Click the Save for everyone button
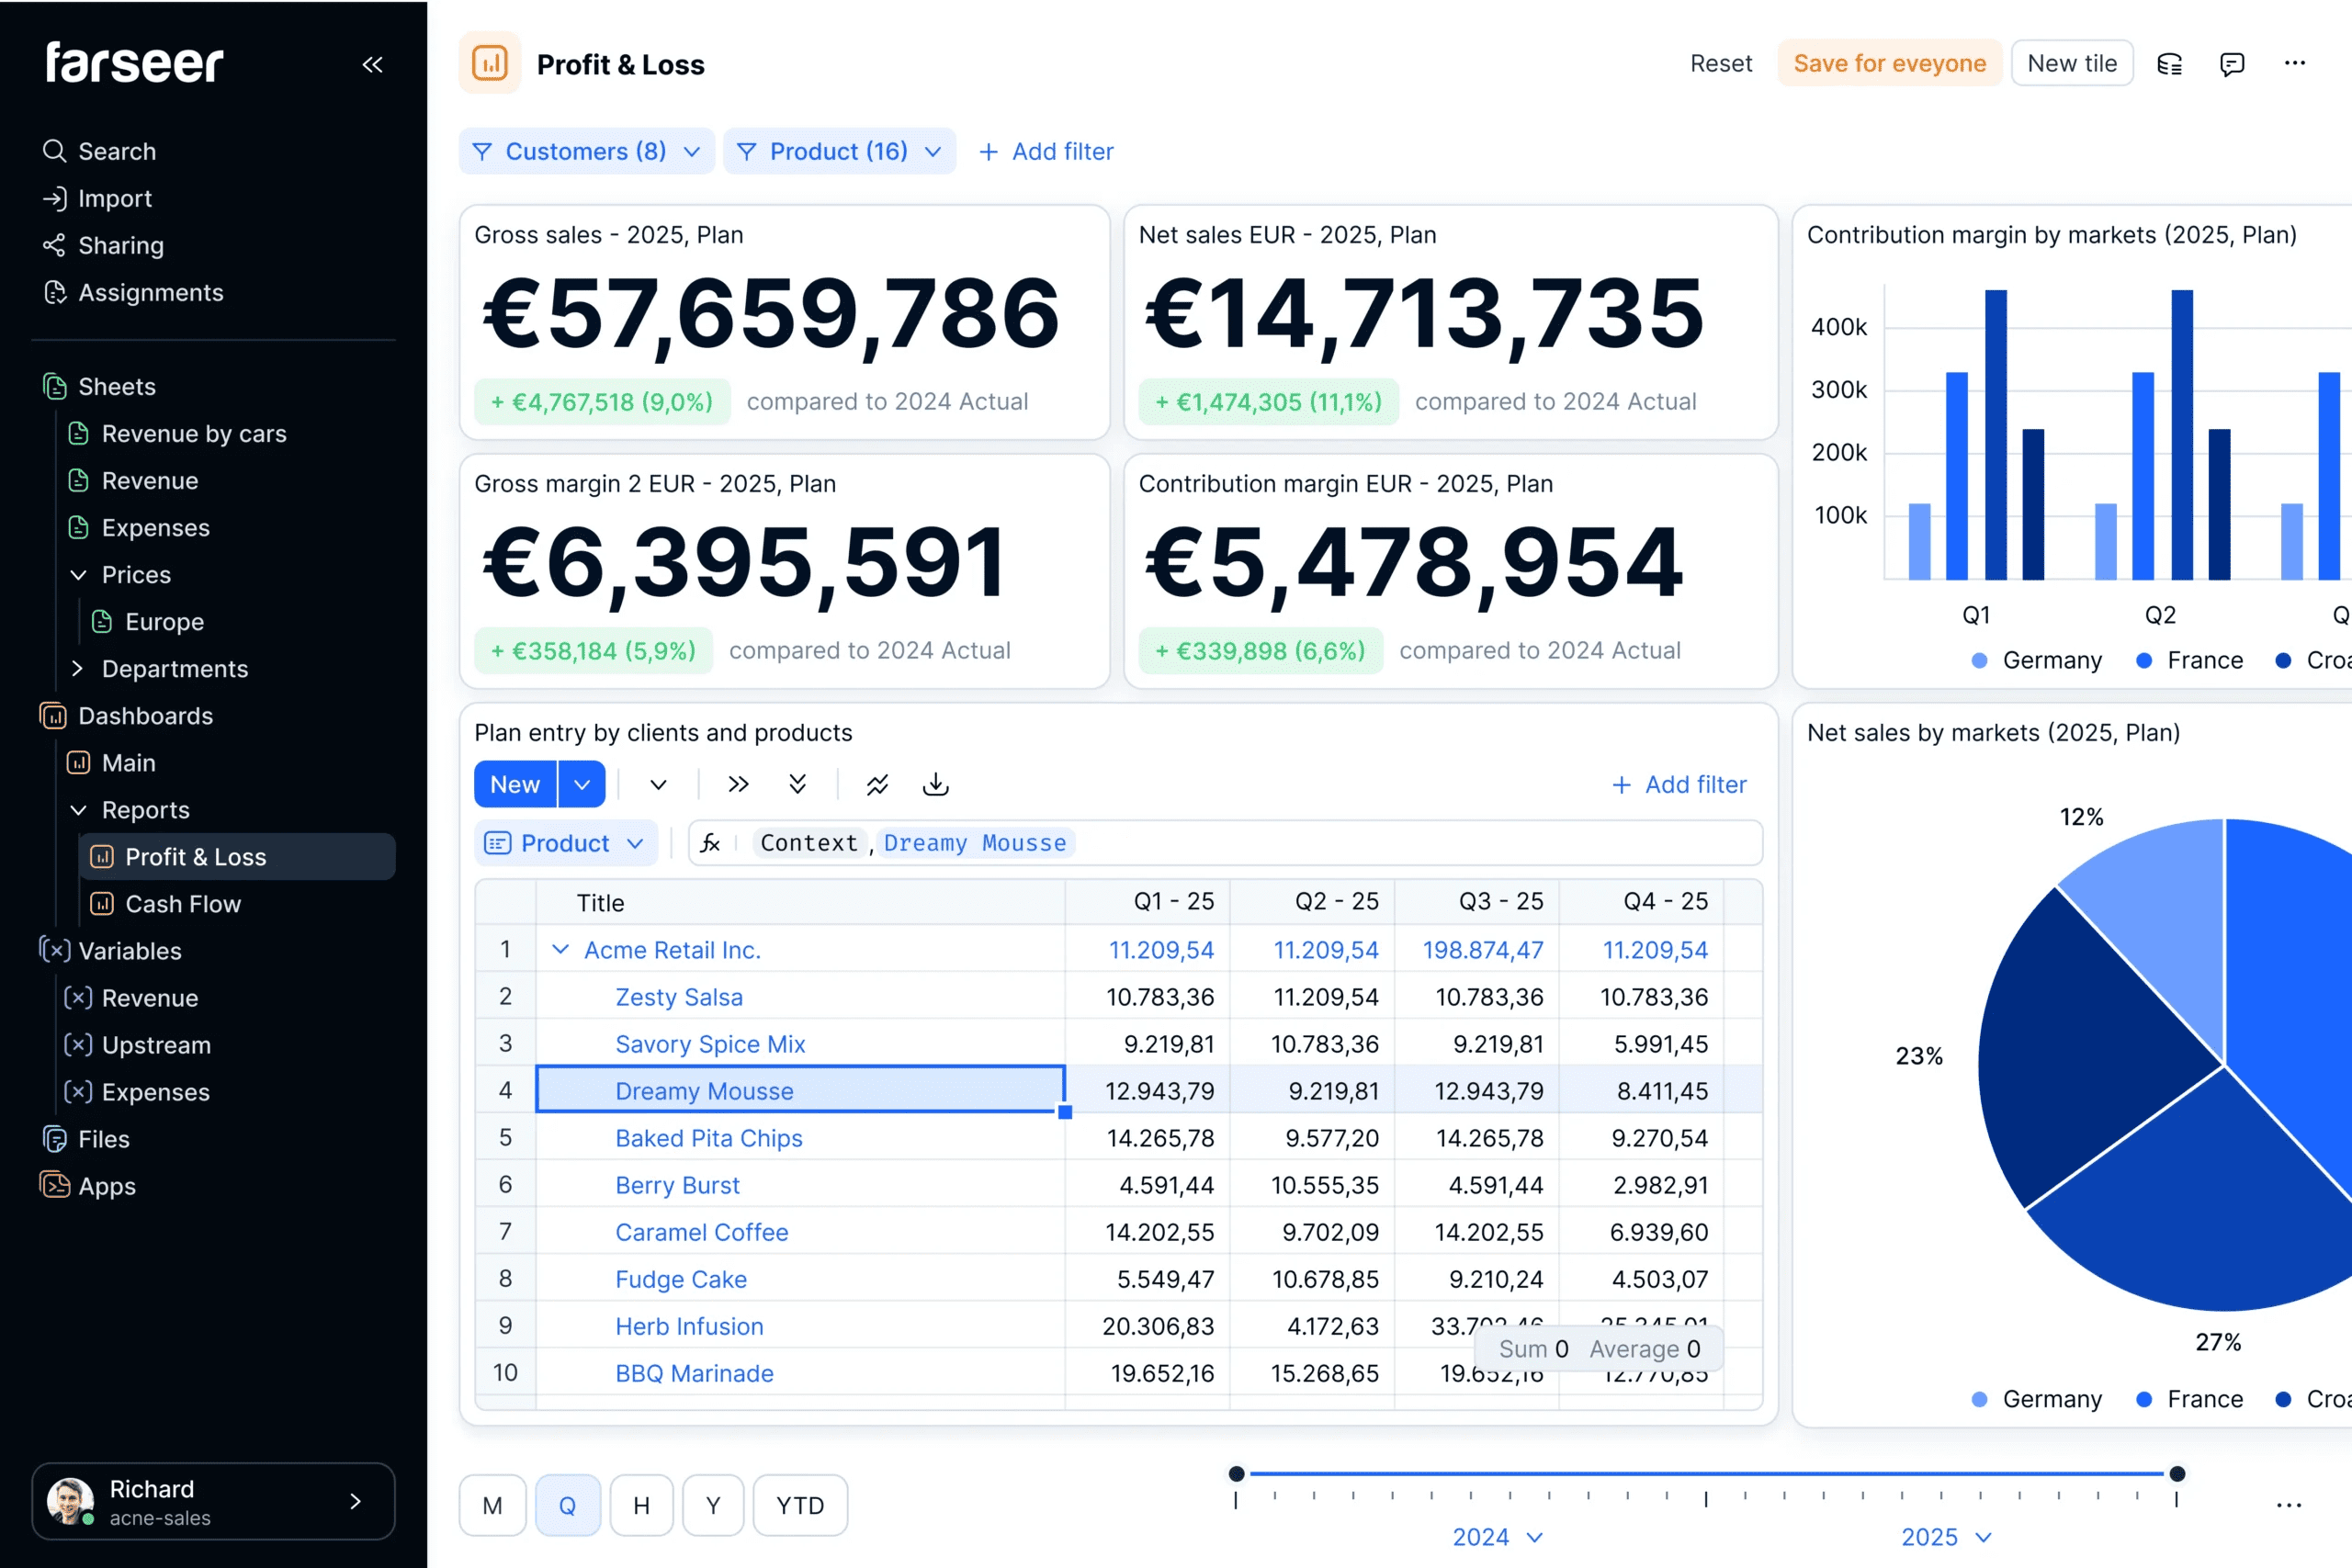 [1890, 63]
